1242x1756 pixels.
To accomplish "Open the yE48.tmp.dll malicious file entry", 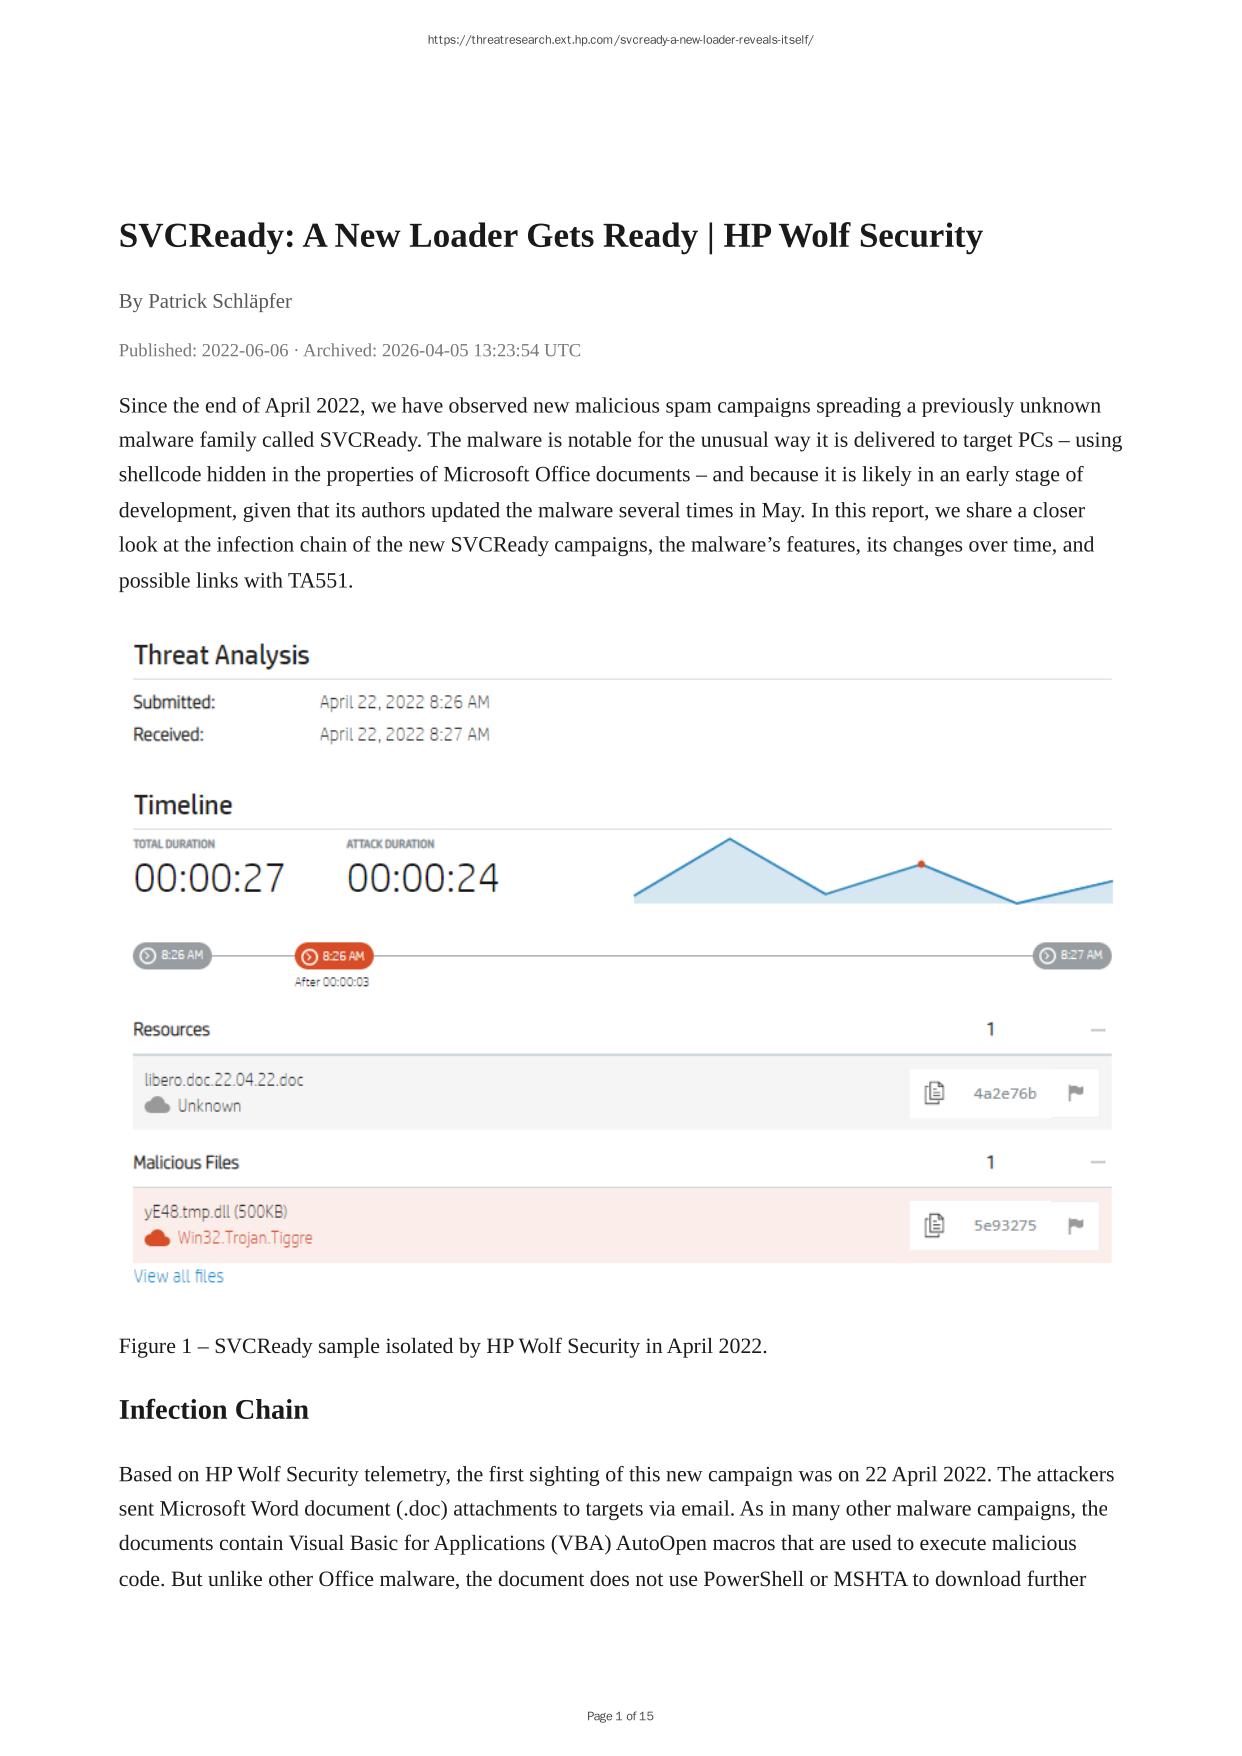I will click(x=216, y=1212).
